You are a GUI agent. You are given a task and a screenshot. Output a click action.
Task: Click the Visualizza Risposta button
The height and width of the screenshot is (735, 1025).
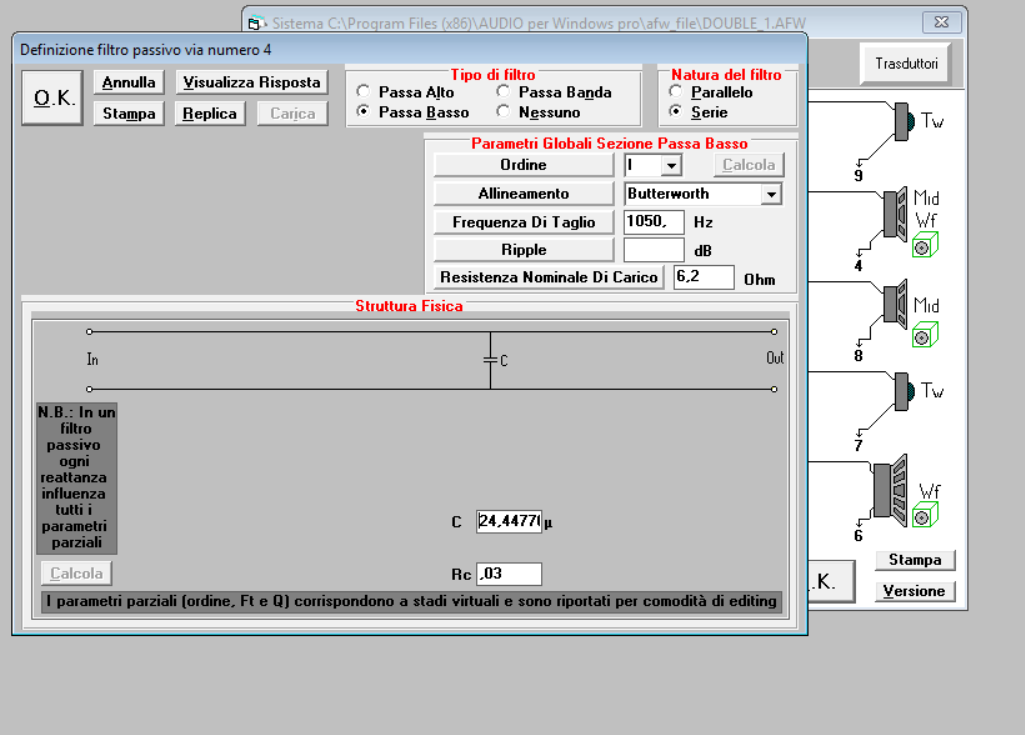point(252,82)
